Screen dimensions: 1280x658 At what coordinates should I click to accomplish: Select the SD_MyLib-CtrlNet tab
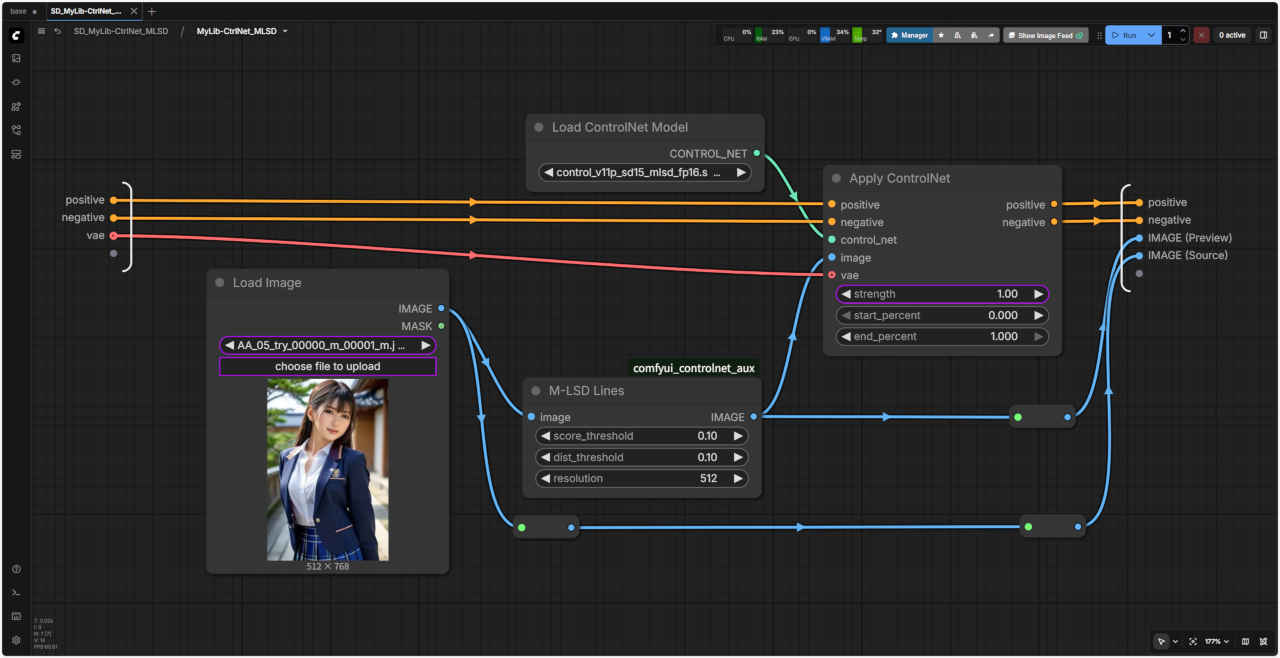(86, 11)
